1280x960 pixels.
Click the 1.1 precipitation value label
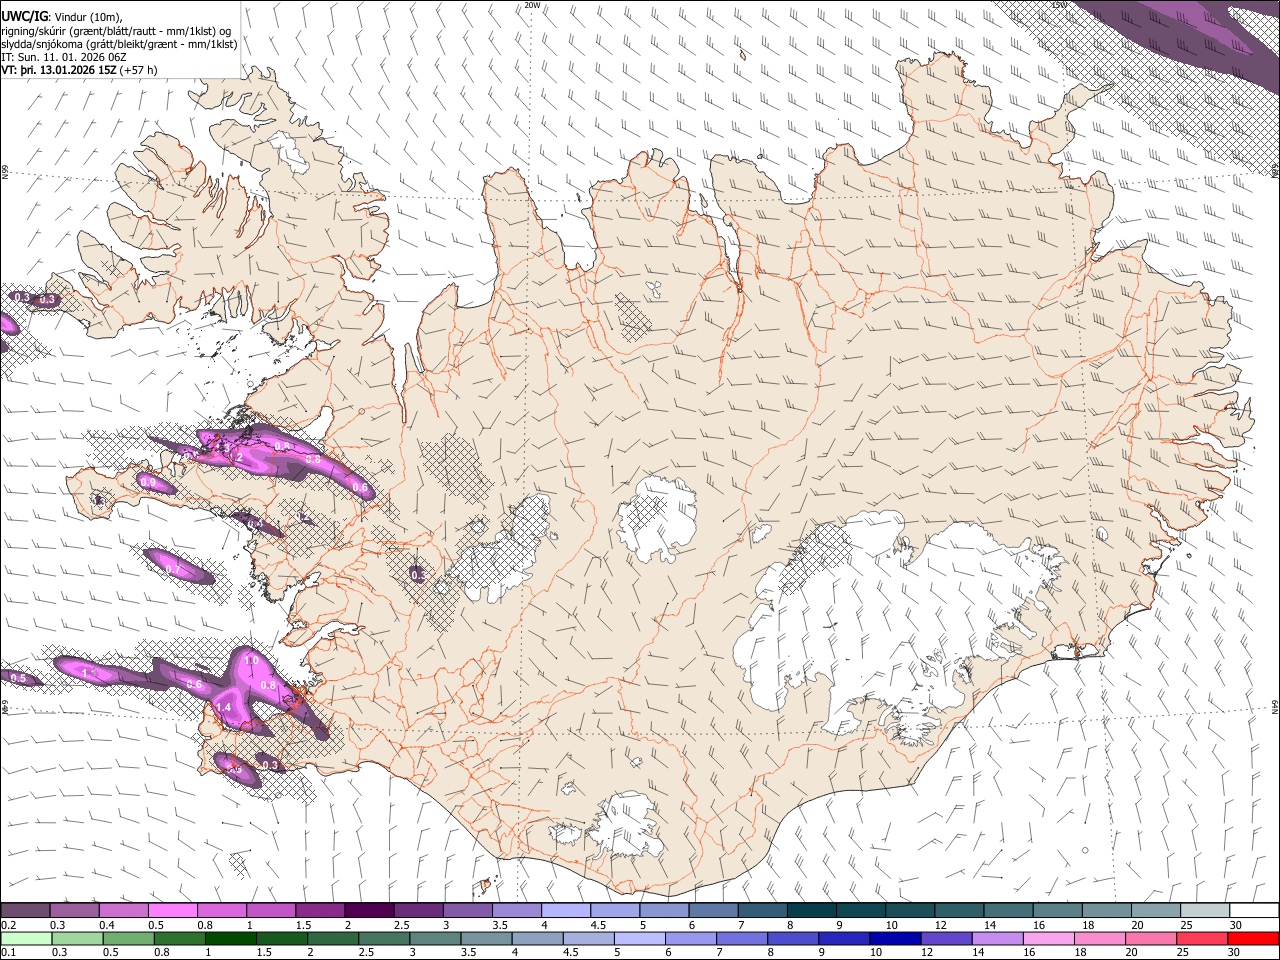coord(88,672)
